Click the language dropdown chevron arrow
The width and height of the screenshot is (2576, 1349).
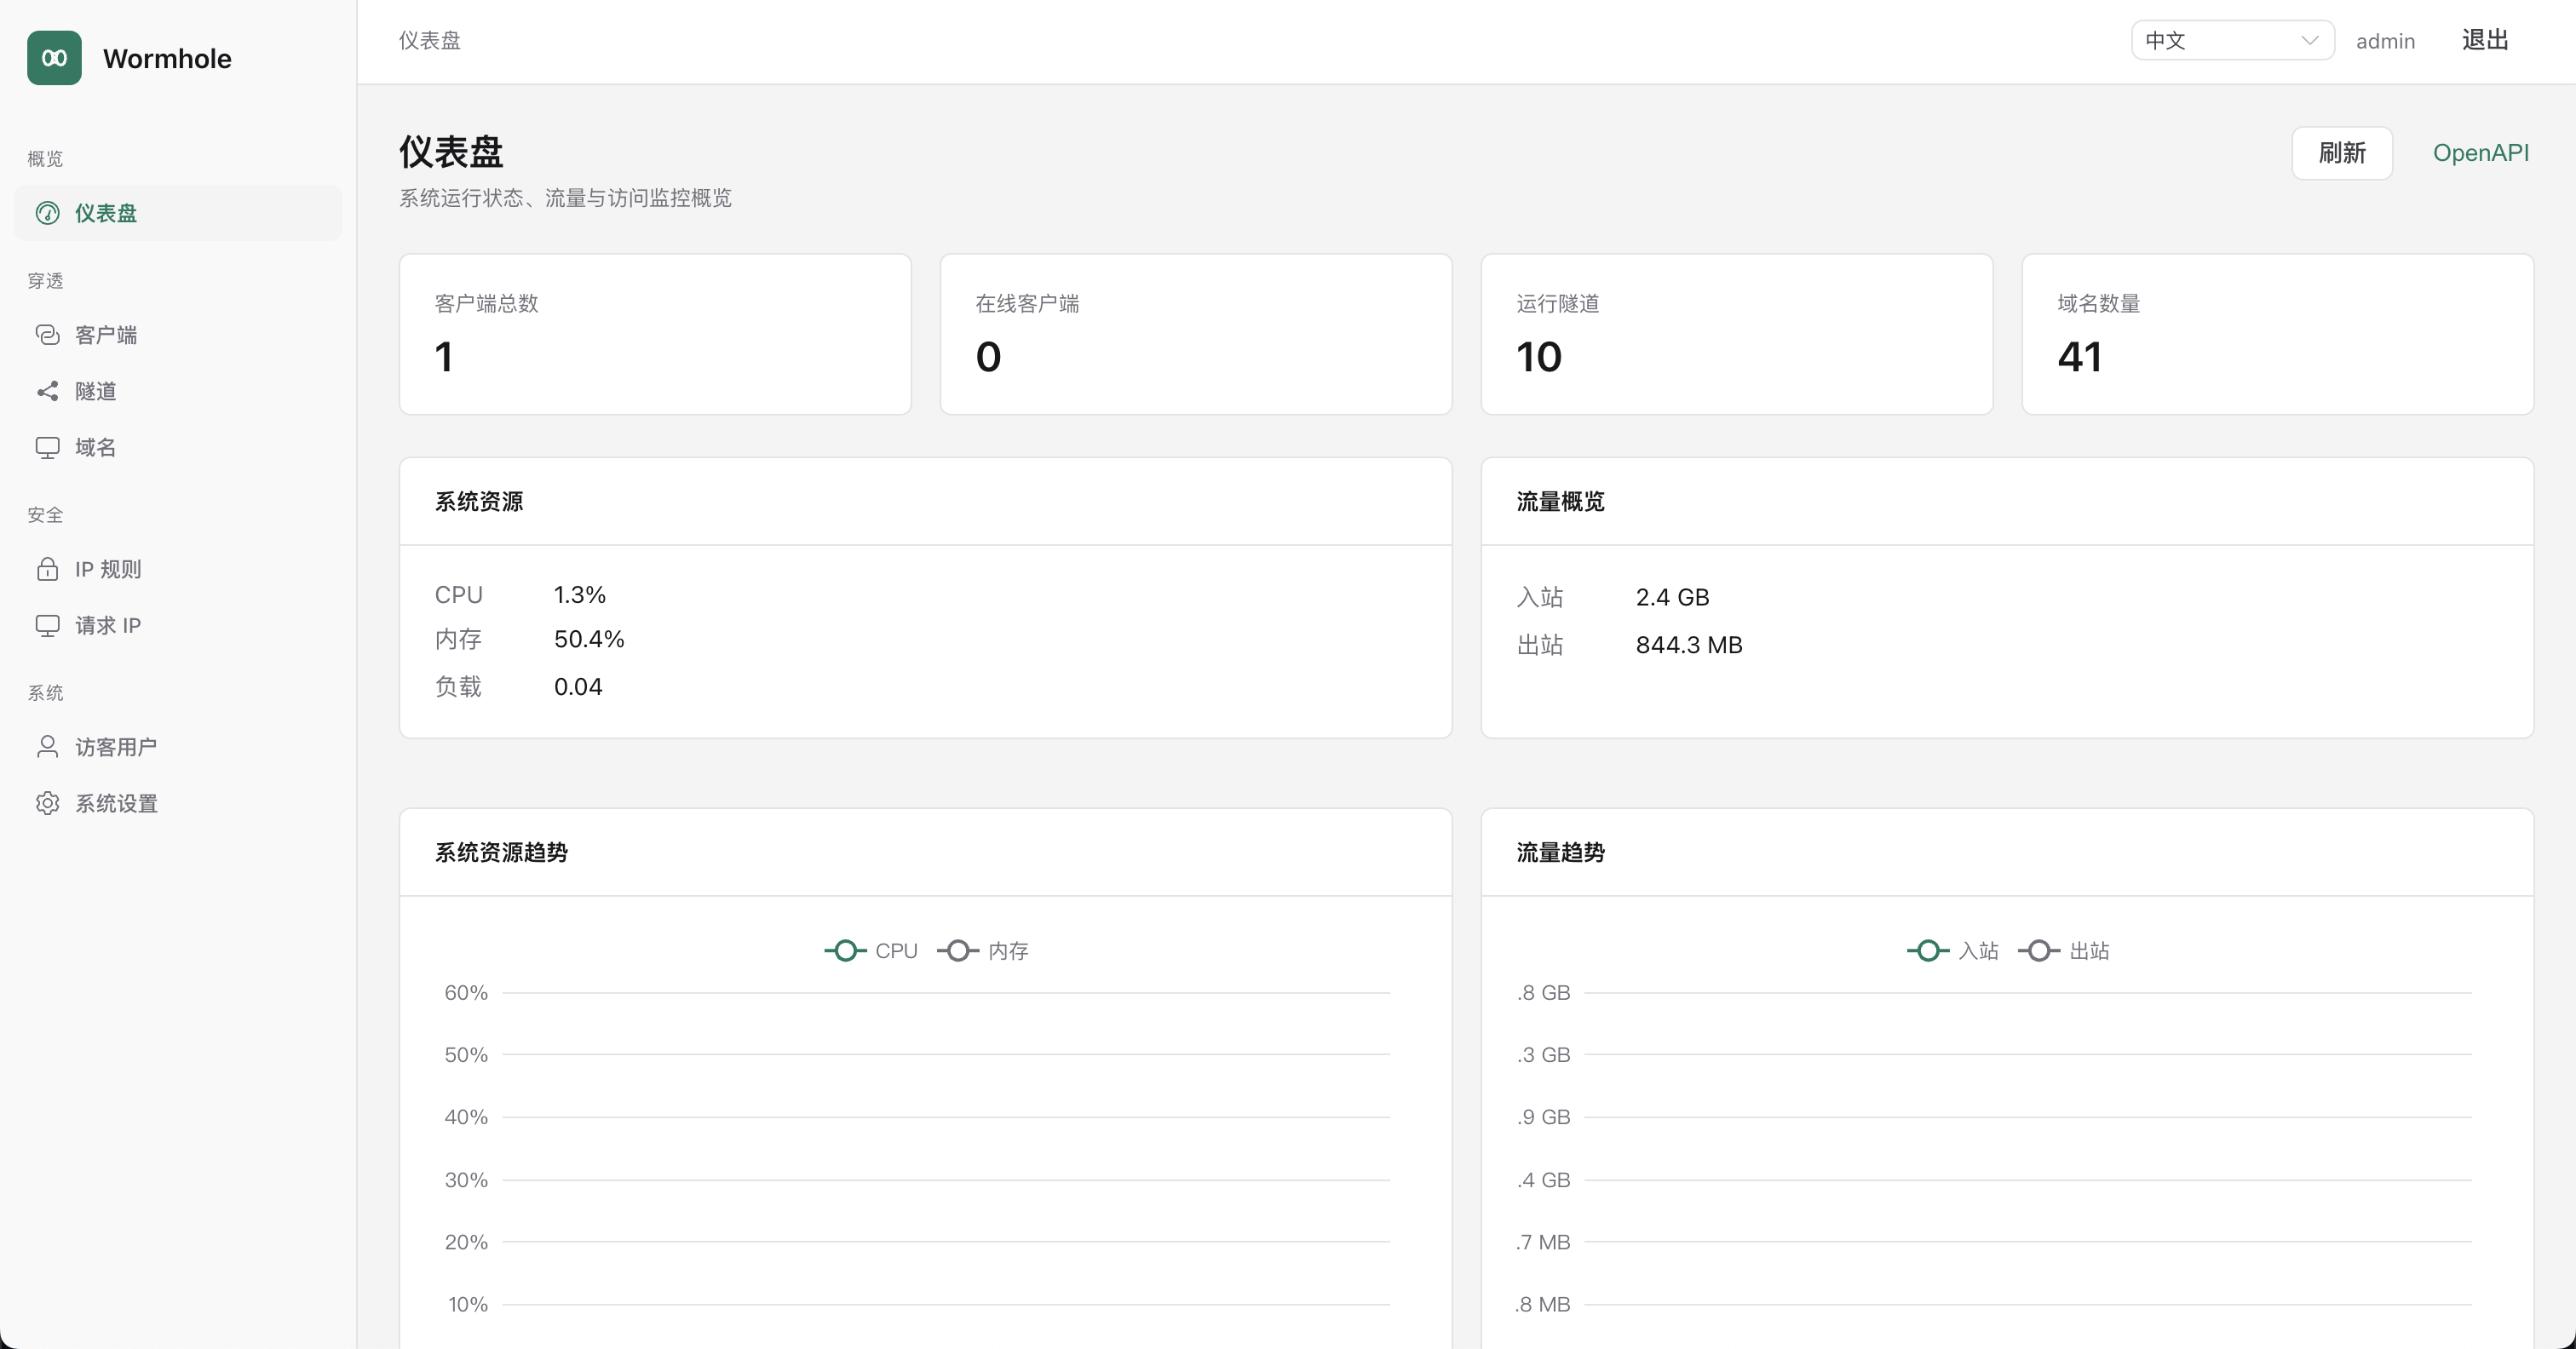[x=2309, y=40]
